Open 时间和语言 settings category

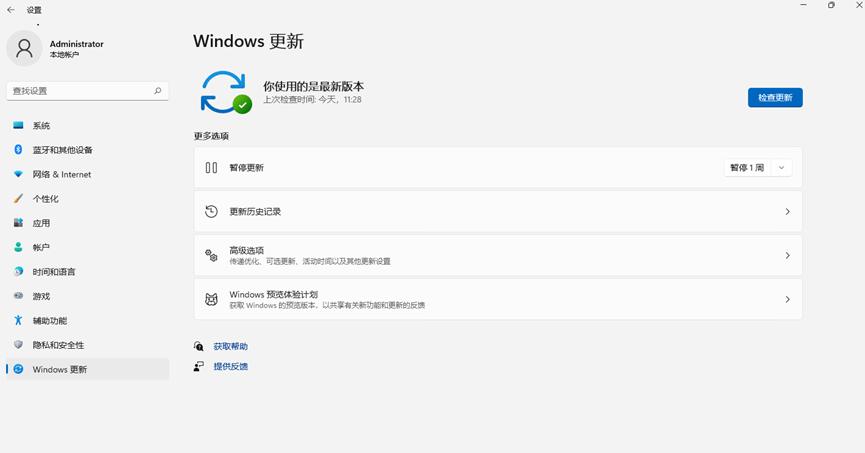[x=88, y=271]
